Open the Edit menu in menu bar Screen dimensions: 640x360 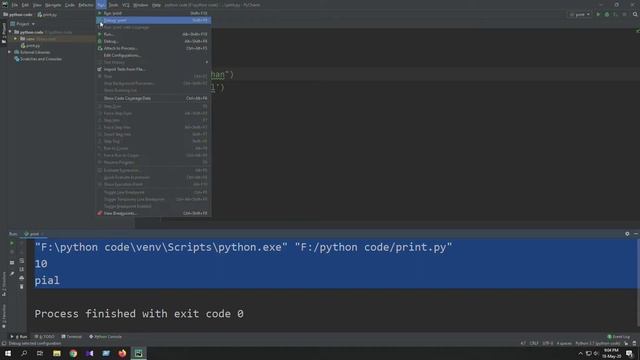(25, 5)
